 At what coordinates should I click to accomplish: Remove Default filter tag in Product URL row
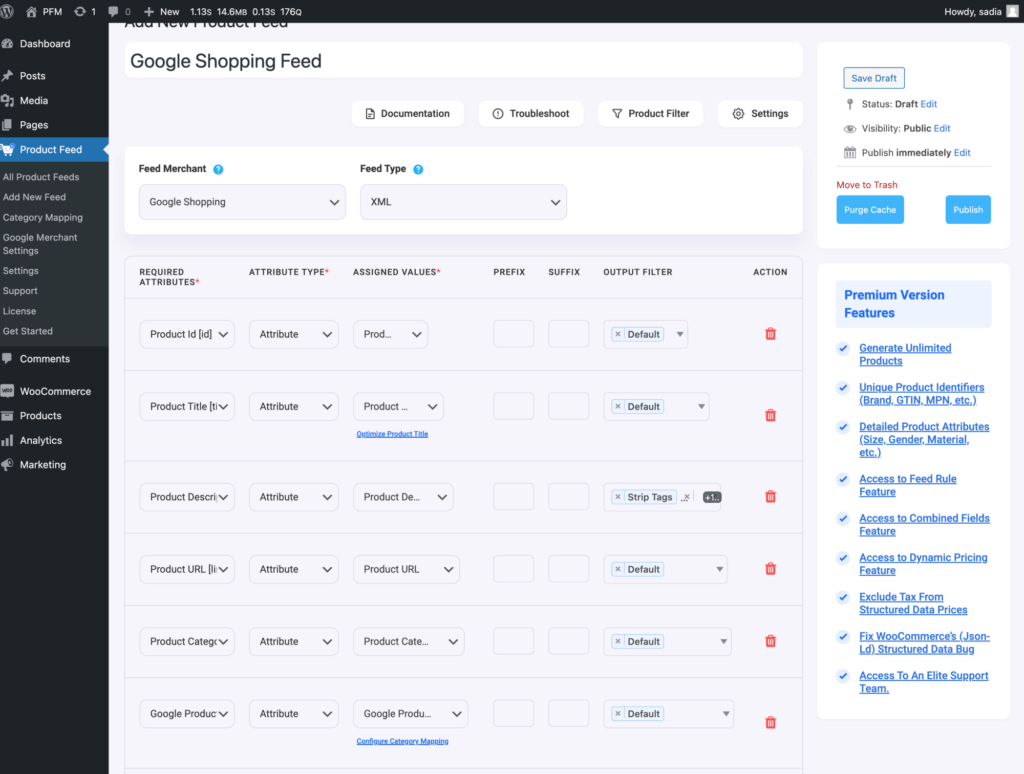618,569
